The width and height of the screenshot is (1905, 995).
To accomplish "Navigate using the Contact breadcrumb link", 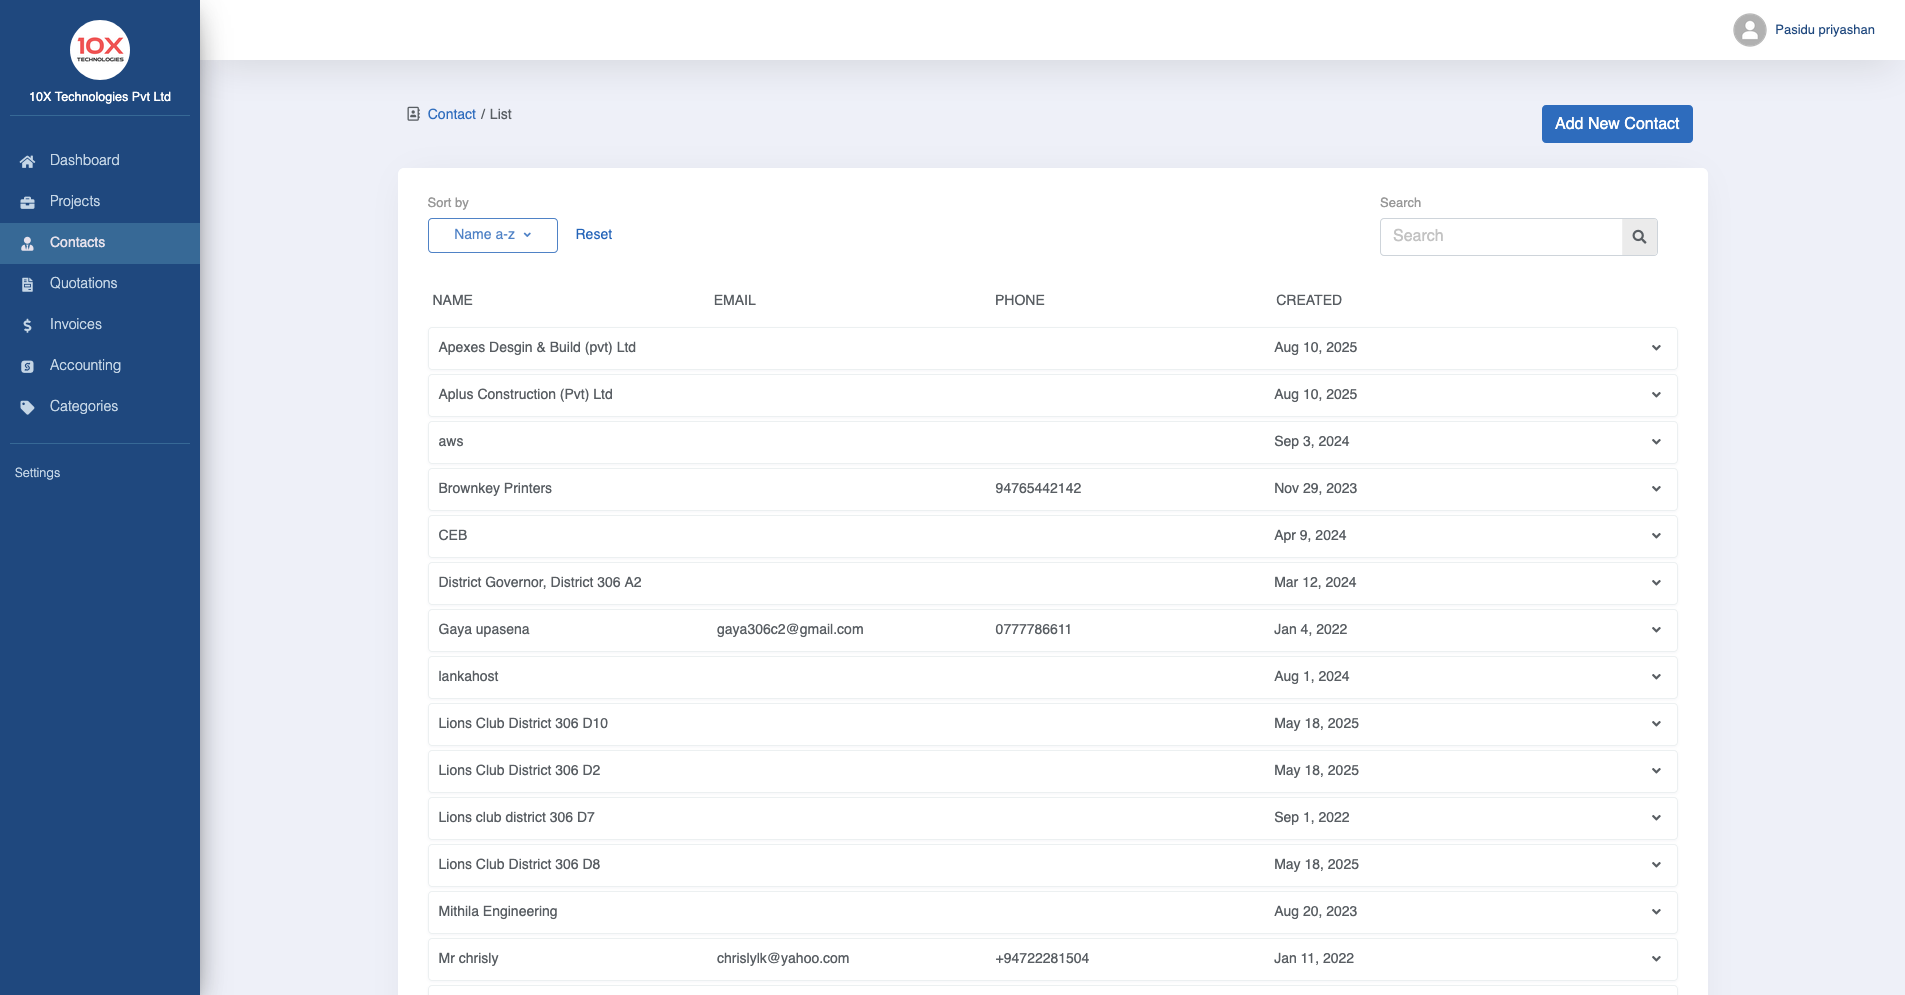I will [x=451, y=113].
